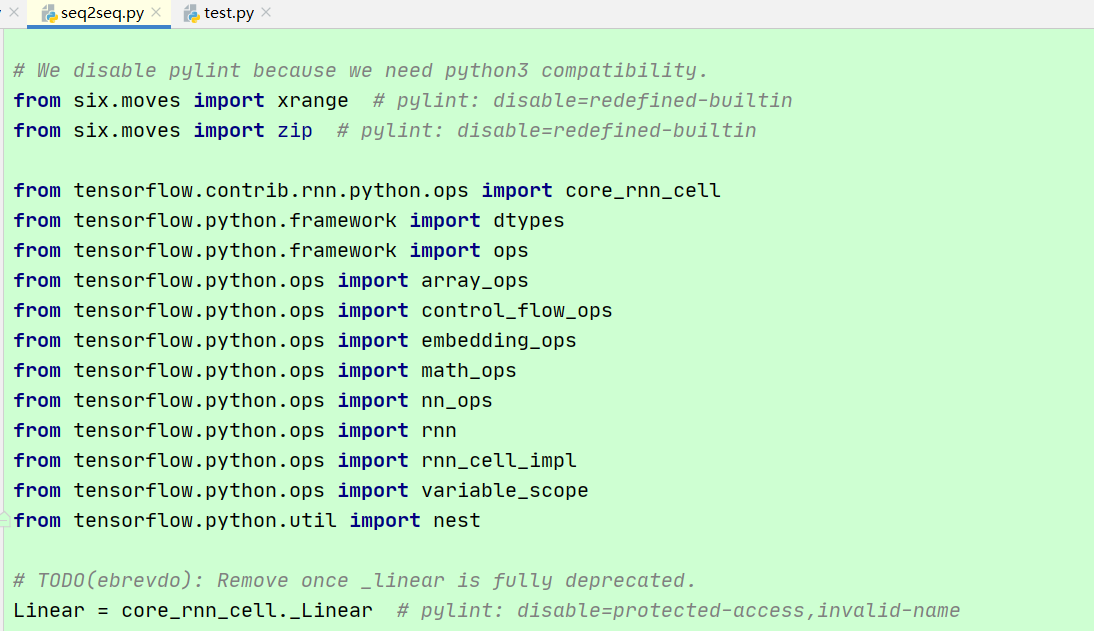This screenshot has width=1094, height=631.
Task: Close the seq2seq.py tab
Action: (x=157, y=14)
